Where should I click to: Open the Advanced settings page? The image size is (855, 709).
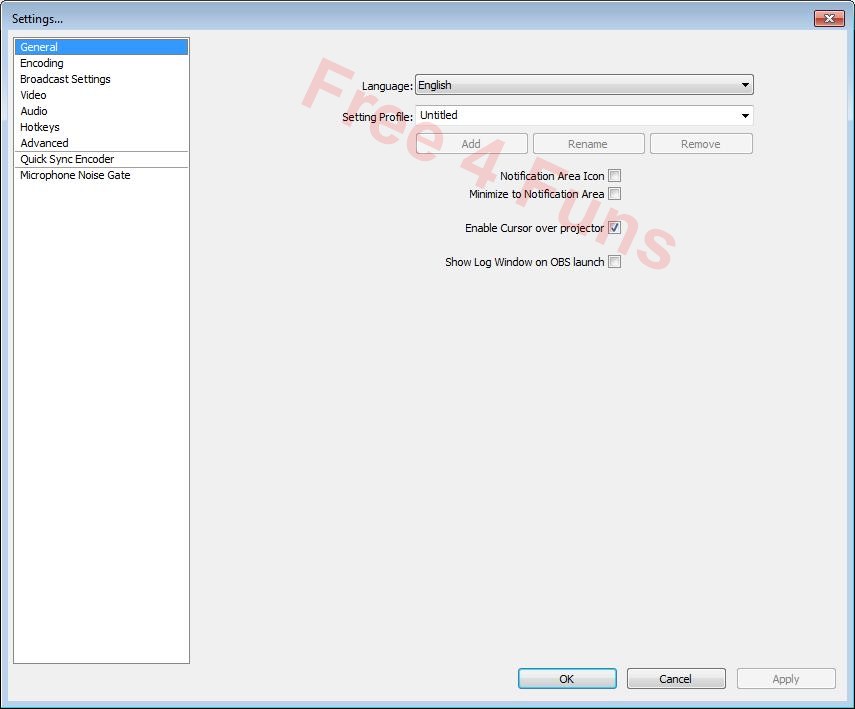point(44,143)
